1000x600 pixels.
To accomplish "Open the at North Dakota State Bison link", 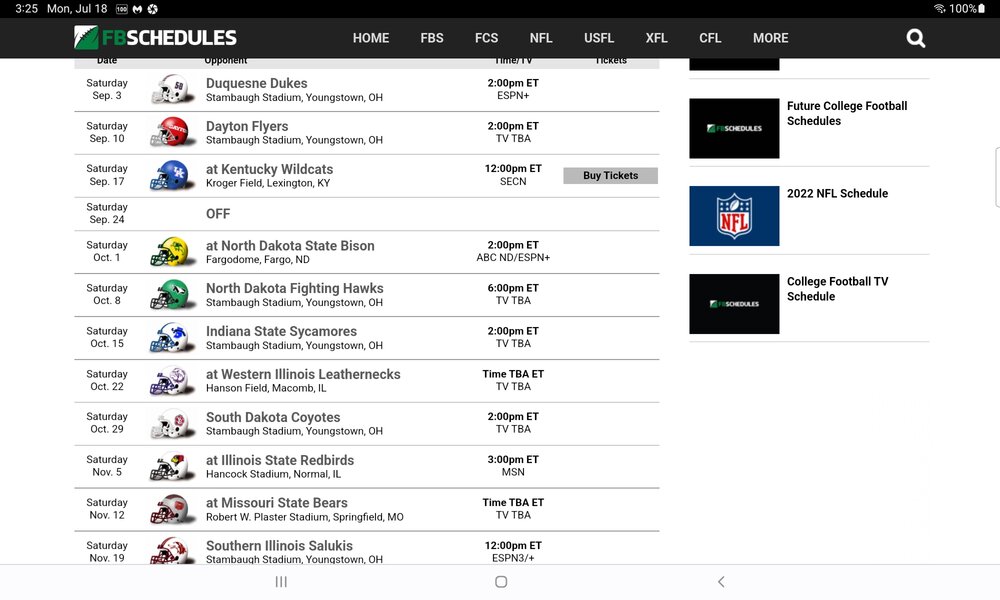I will (x=290, y=245).
